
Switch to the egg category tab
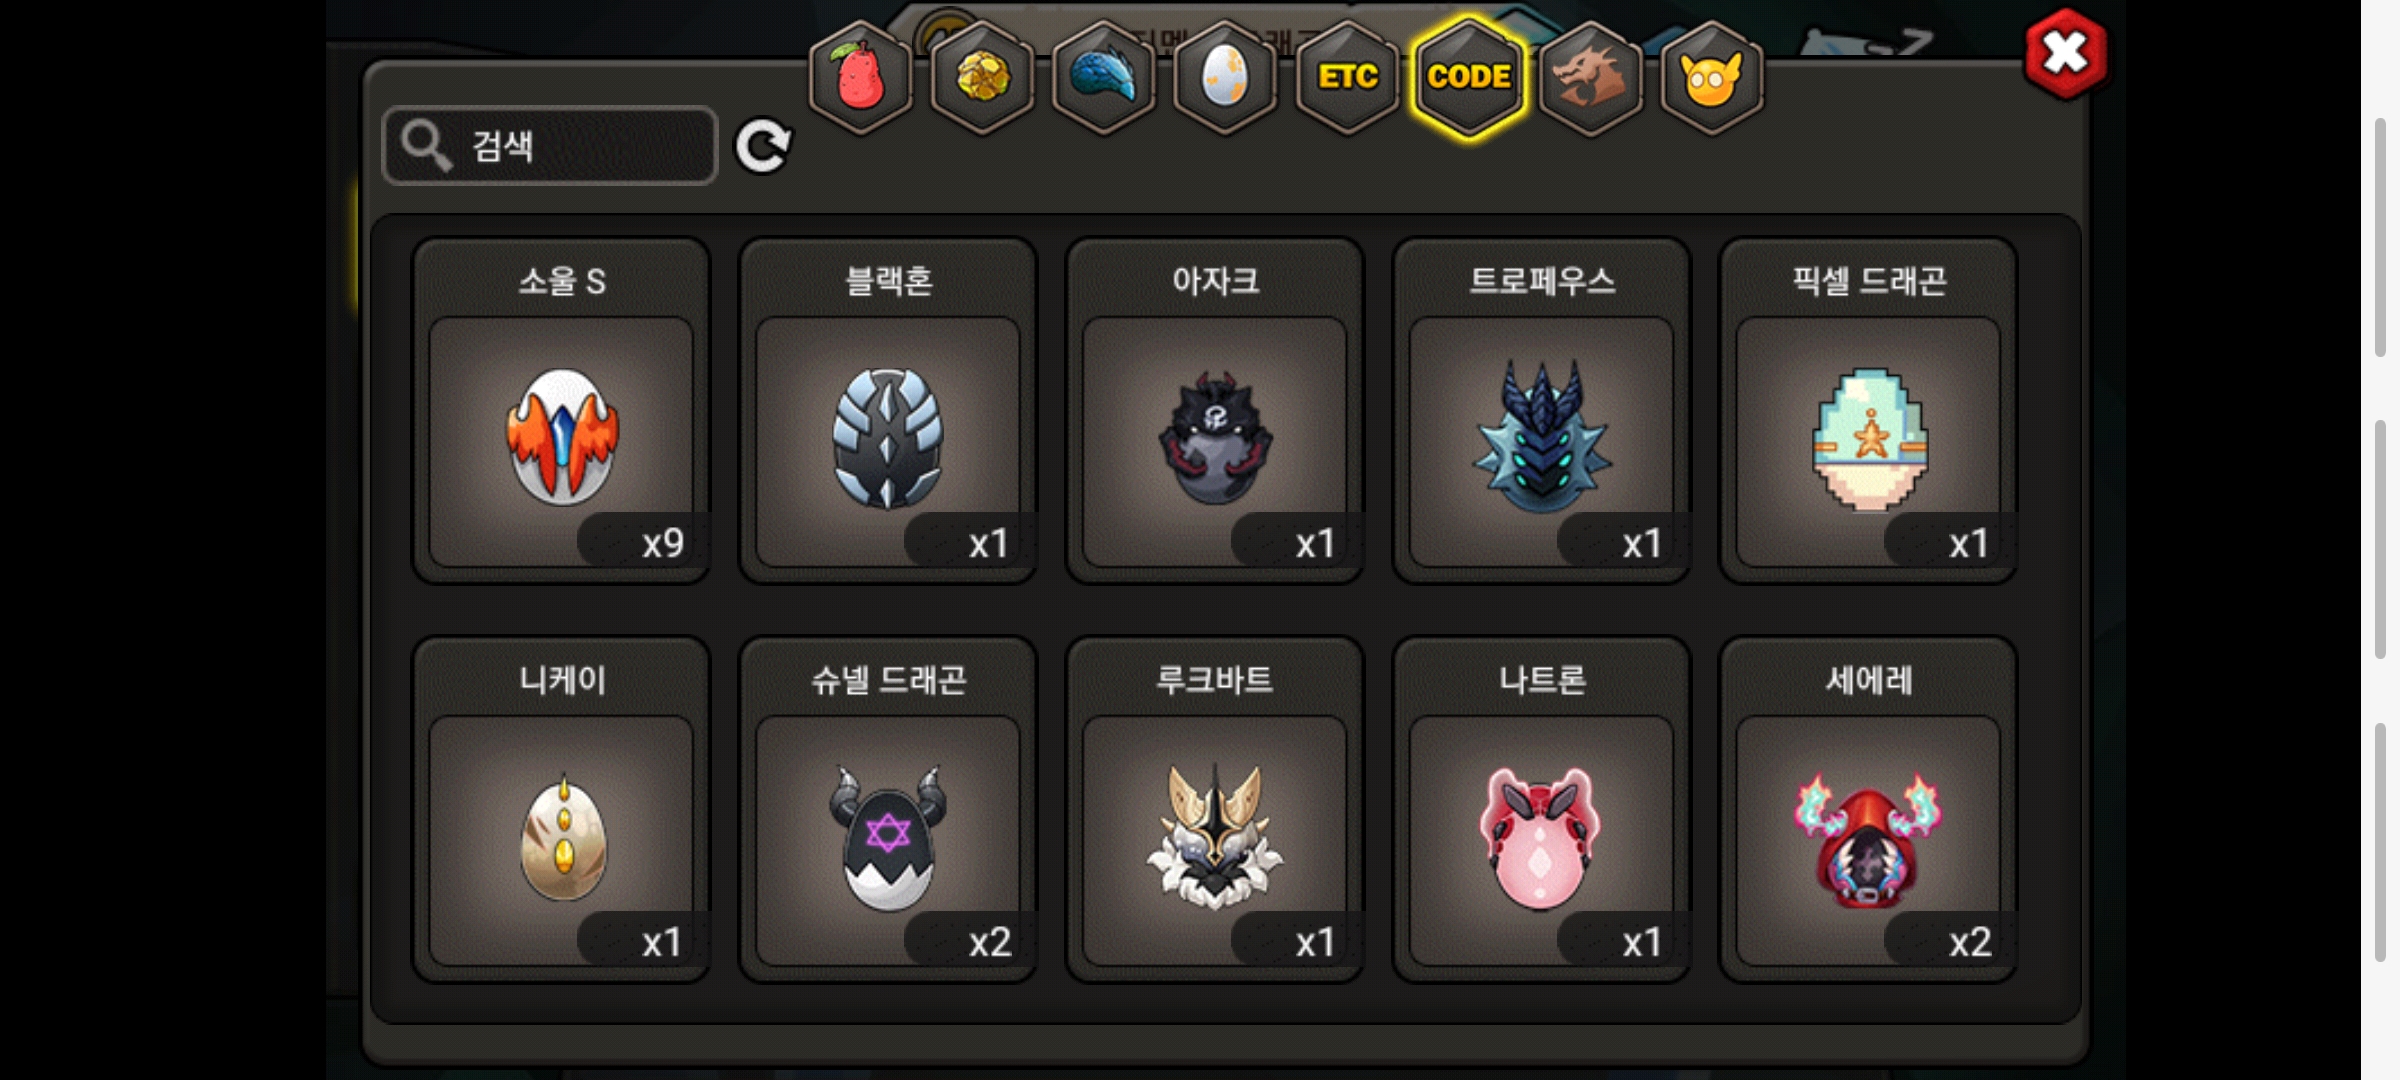[x=1225, y=78]
